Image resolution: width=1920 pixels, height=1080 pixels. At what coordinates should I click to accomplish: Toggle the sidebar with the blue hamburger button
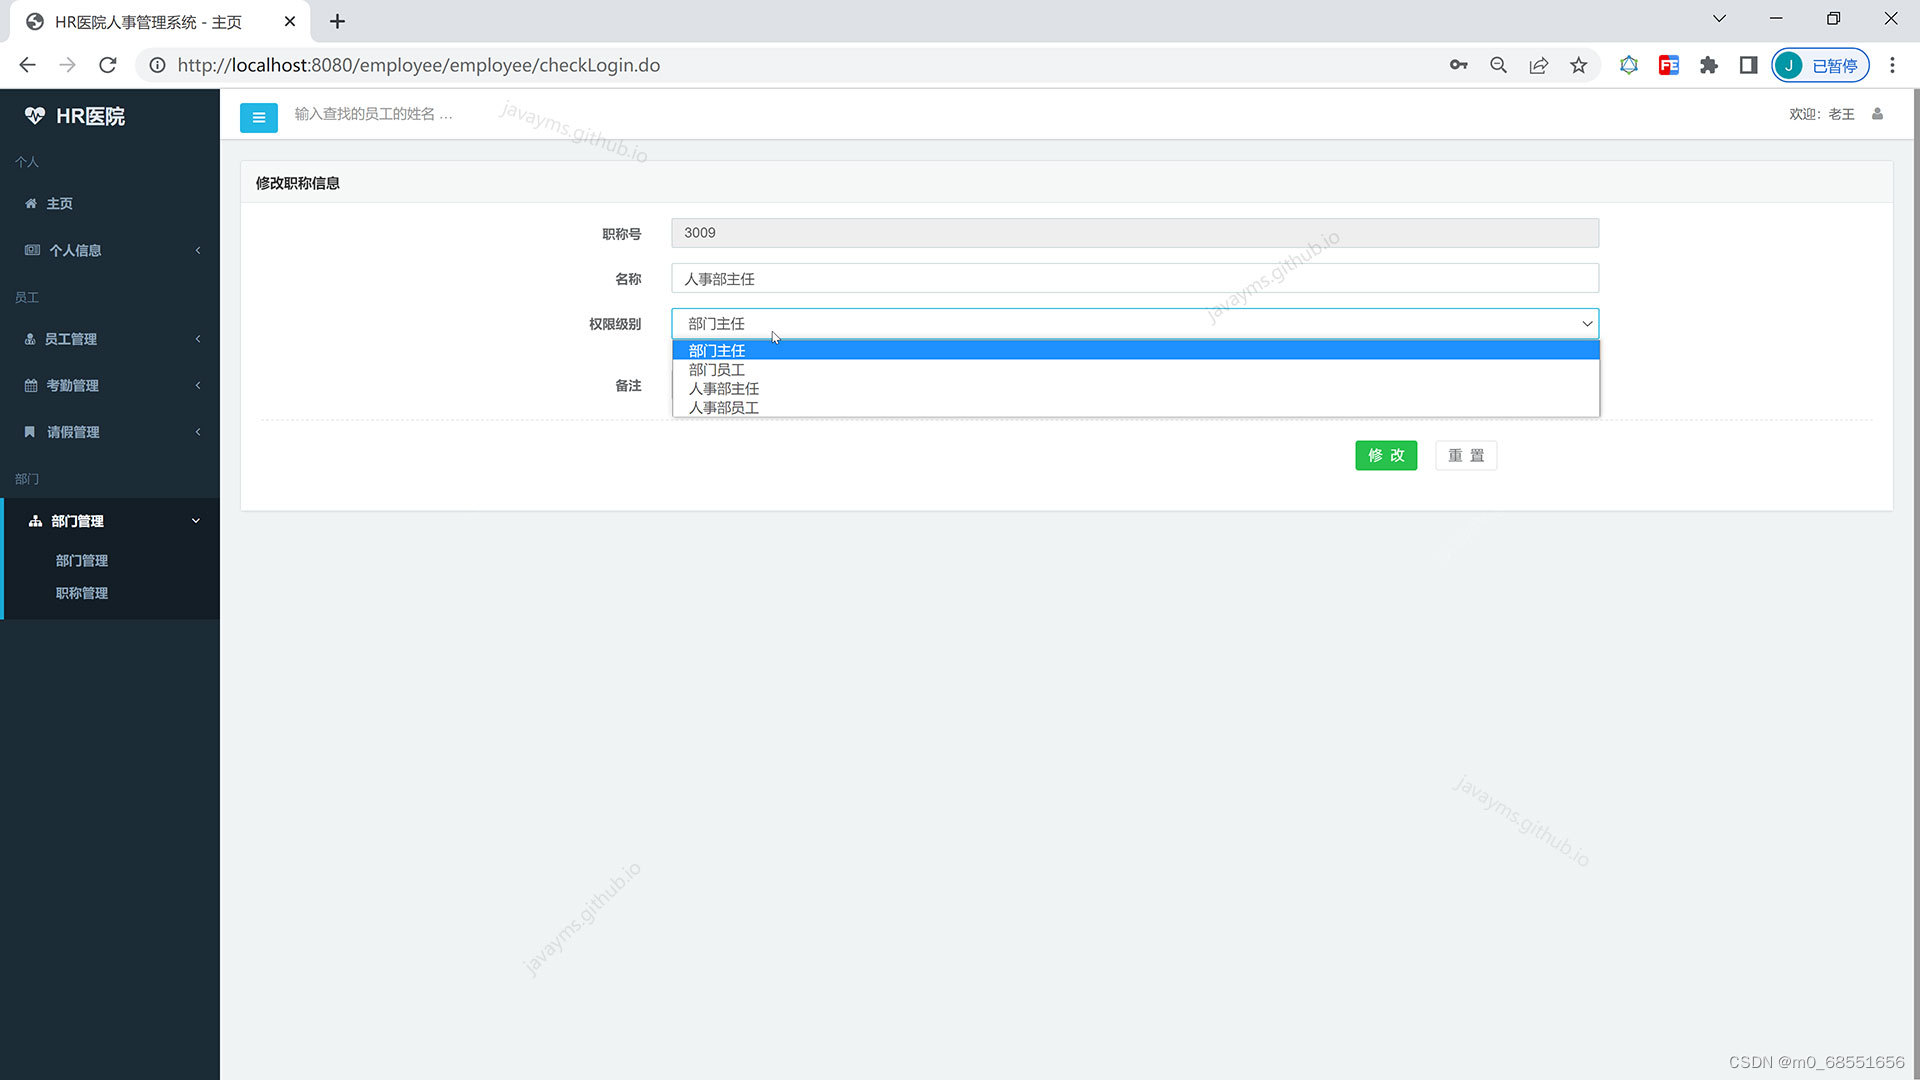coord(259,117)
